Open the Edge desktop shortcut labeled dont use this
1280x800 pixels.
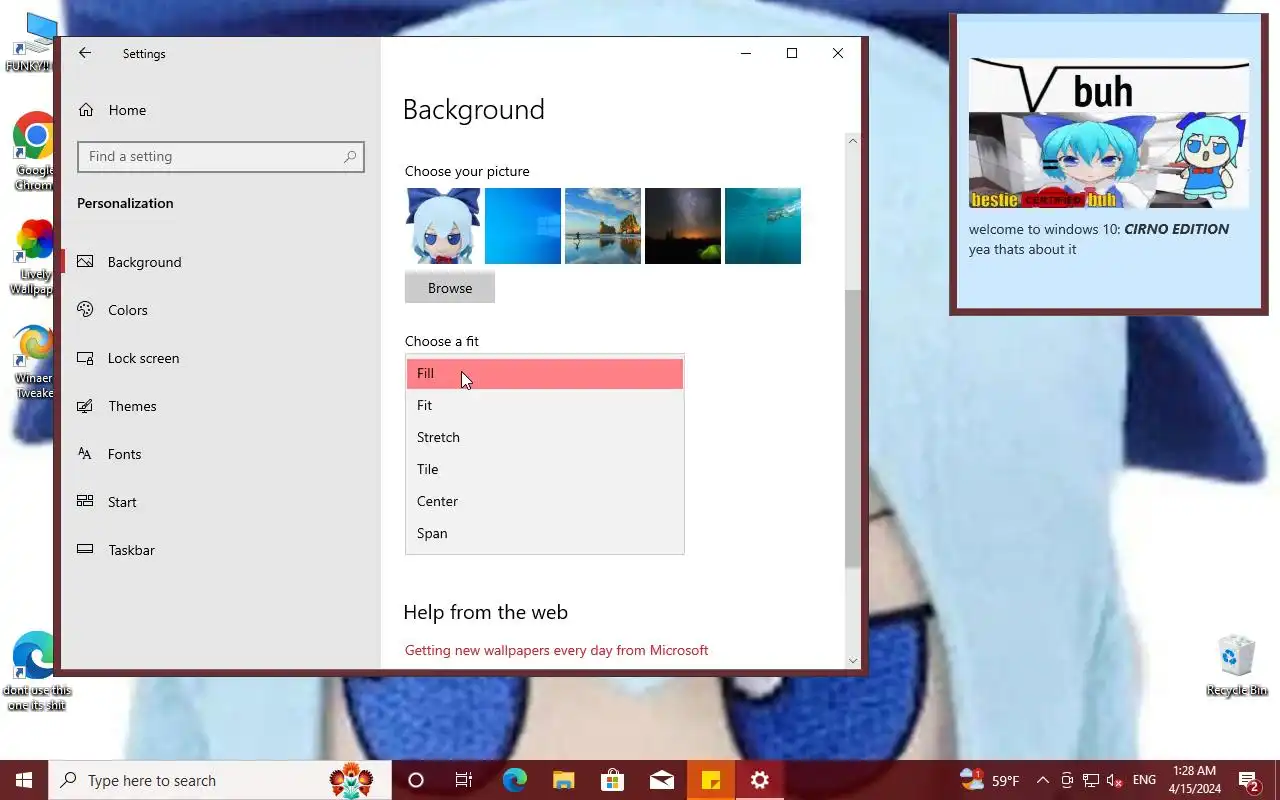pyautogui.click(x=37, y=670)
